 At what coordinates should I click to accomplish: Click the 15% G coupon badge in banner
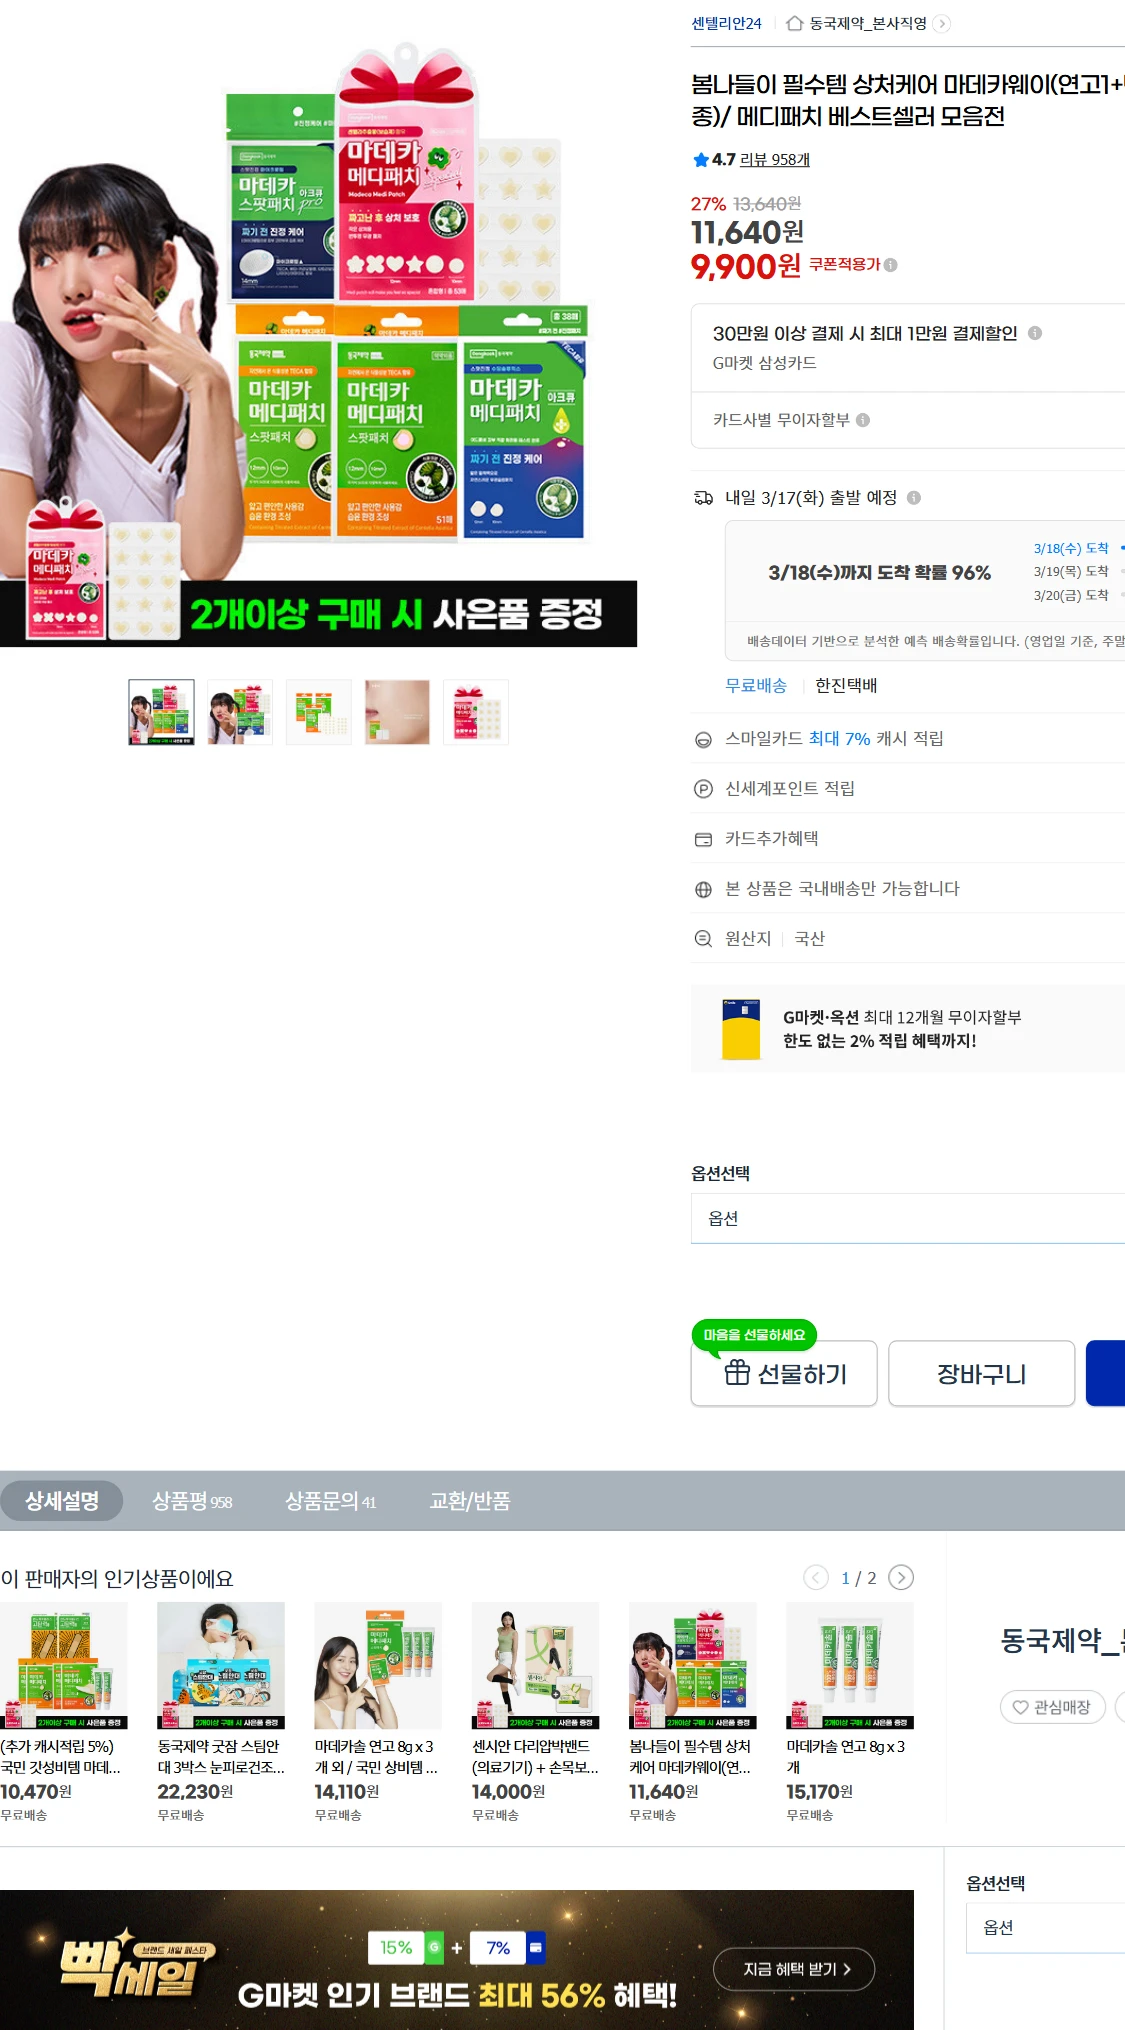pyautogui.click(x=406, y=1947)
